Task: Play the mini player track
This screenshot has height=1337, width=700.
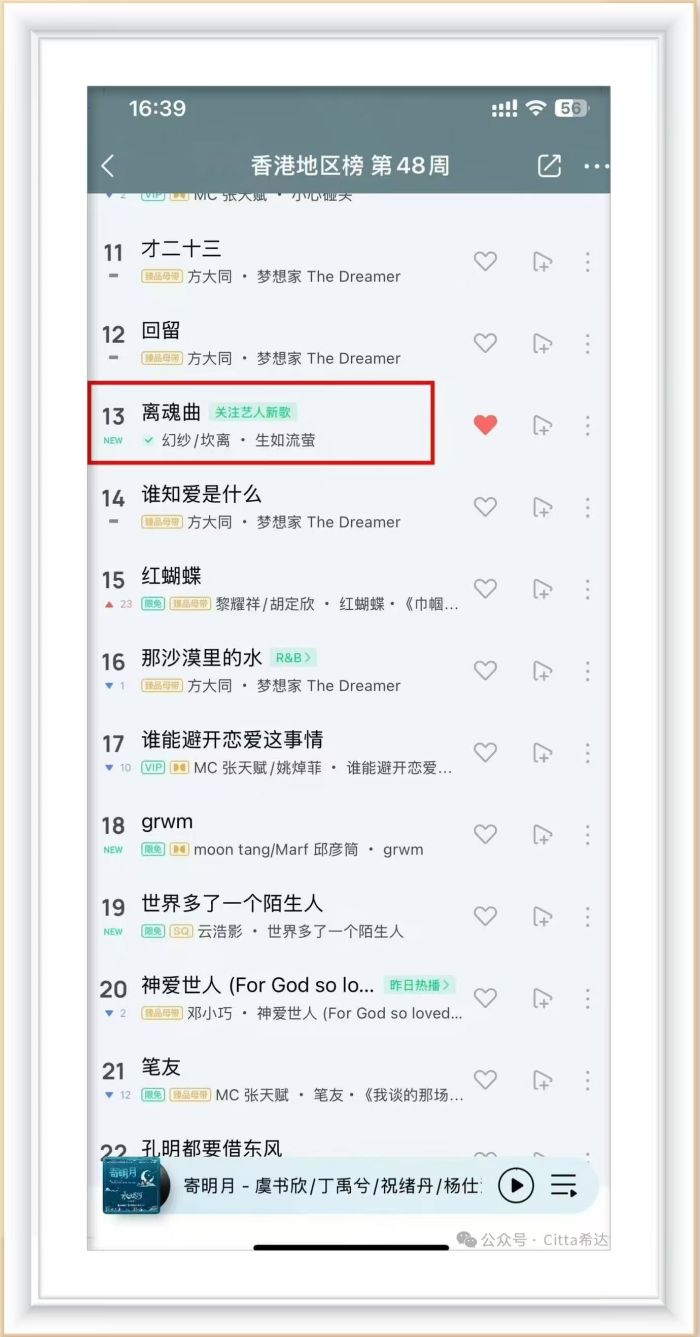Action: click(x=516, y=1186)
